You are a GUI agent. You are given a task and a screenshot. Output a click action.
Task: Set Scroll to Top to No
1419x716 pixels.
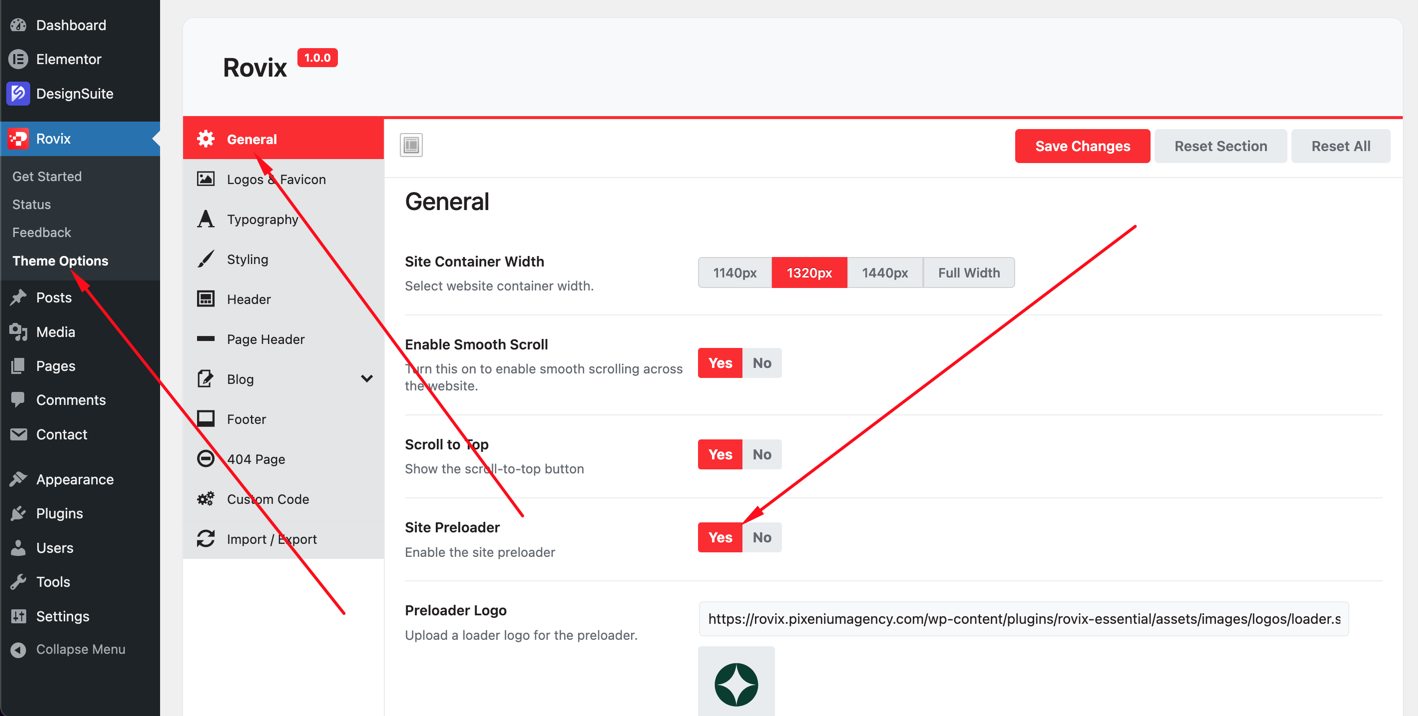pos(762,454)
